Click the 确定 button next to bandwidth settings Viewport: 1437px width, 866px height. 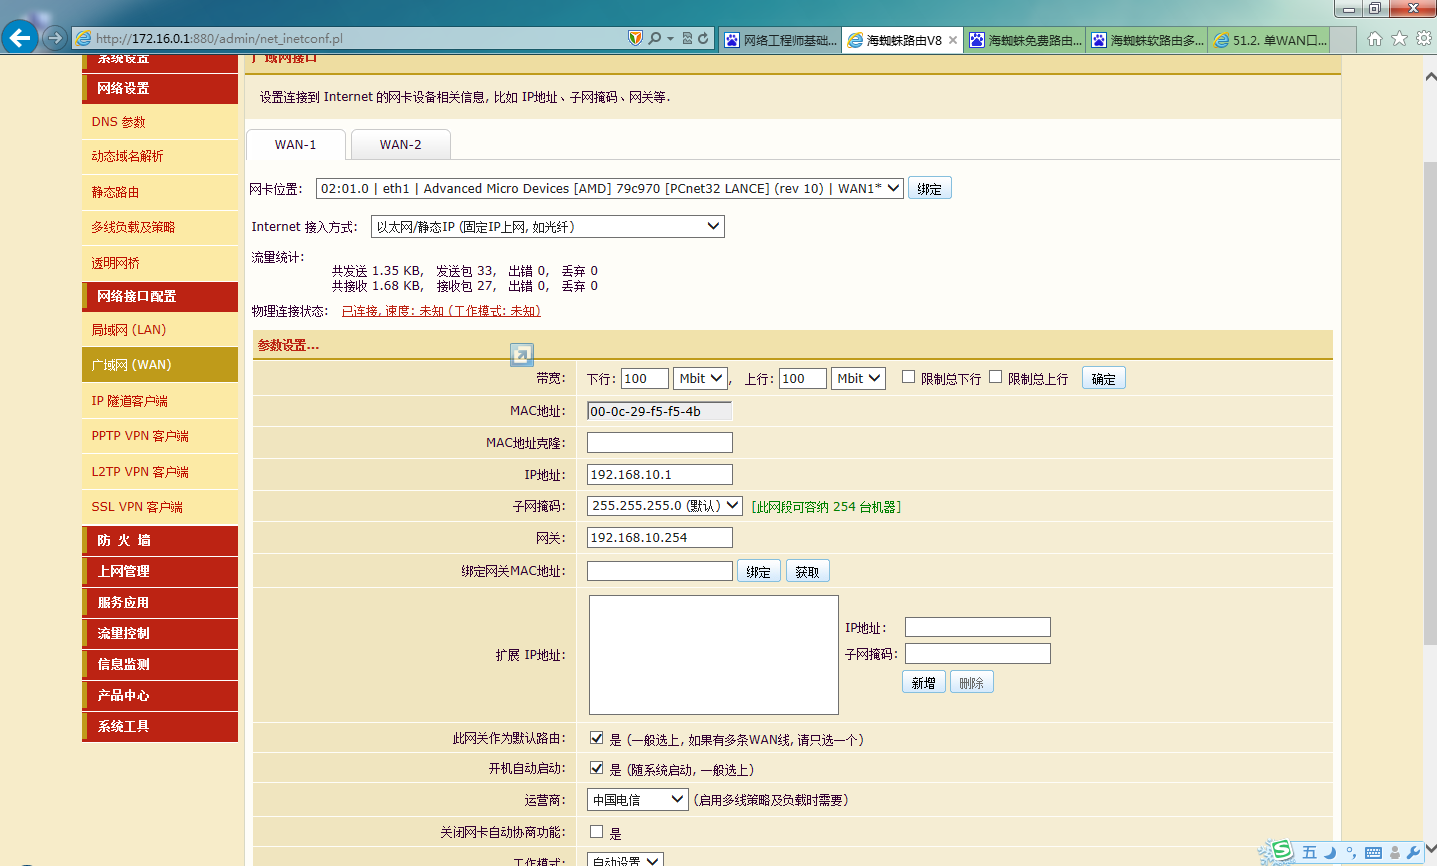[x=1102, y=377]
